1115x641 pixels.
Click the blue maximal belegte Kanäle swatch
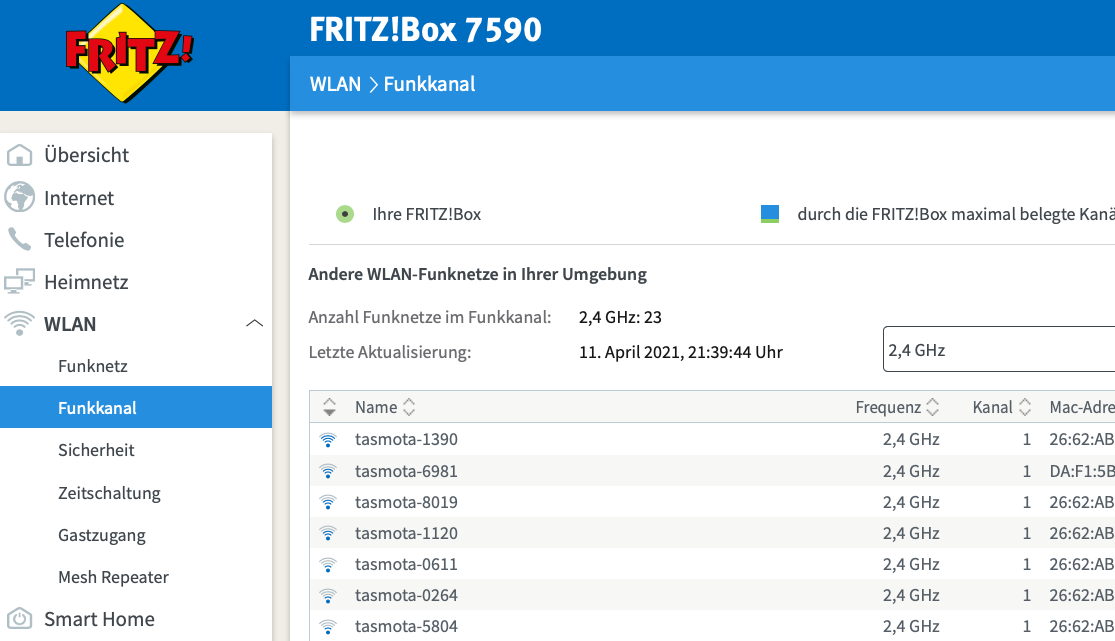pos(770,214)
